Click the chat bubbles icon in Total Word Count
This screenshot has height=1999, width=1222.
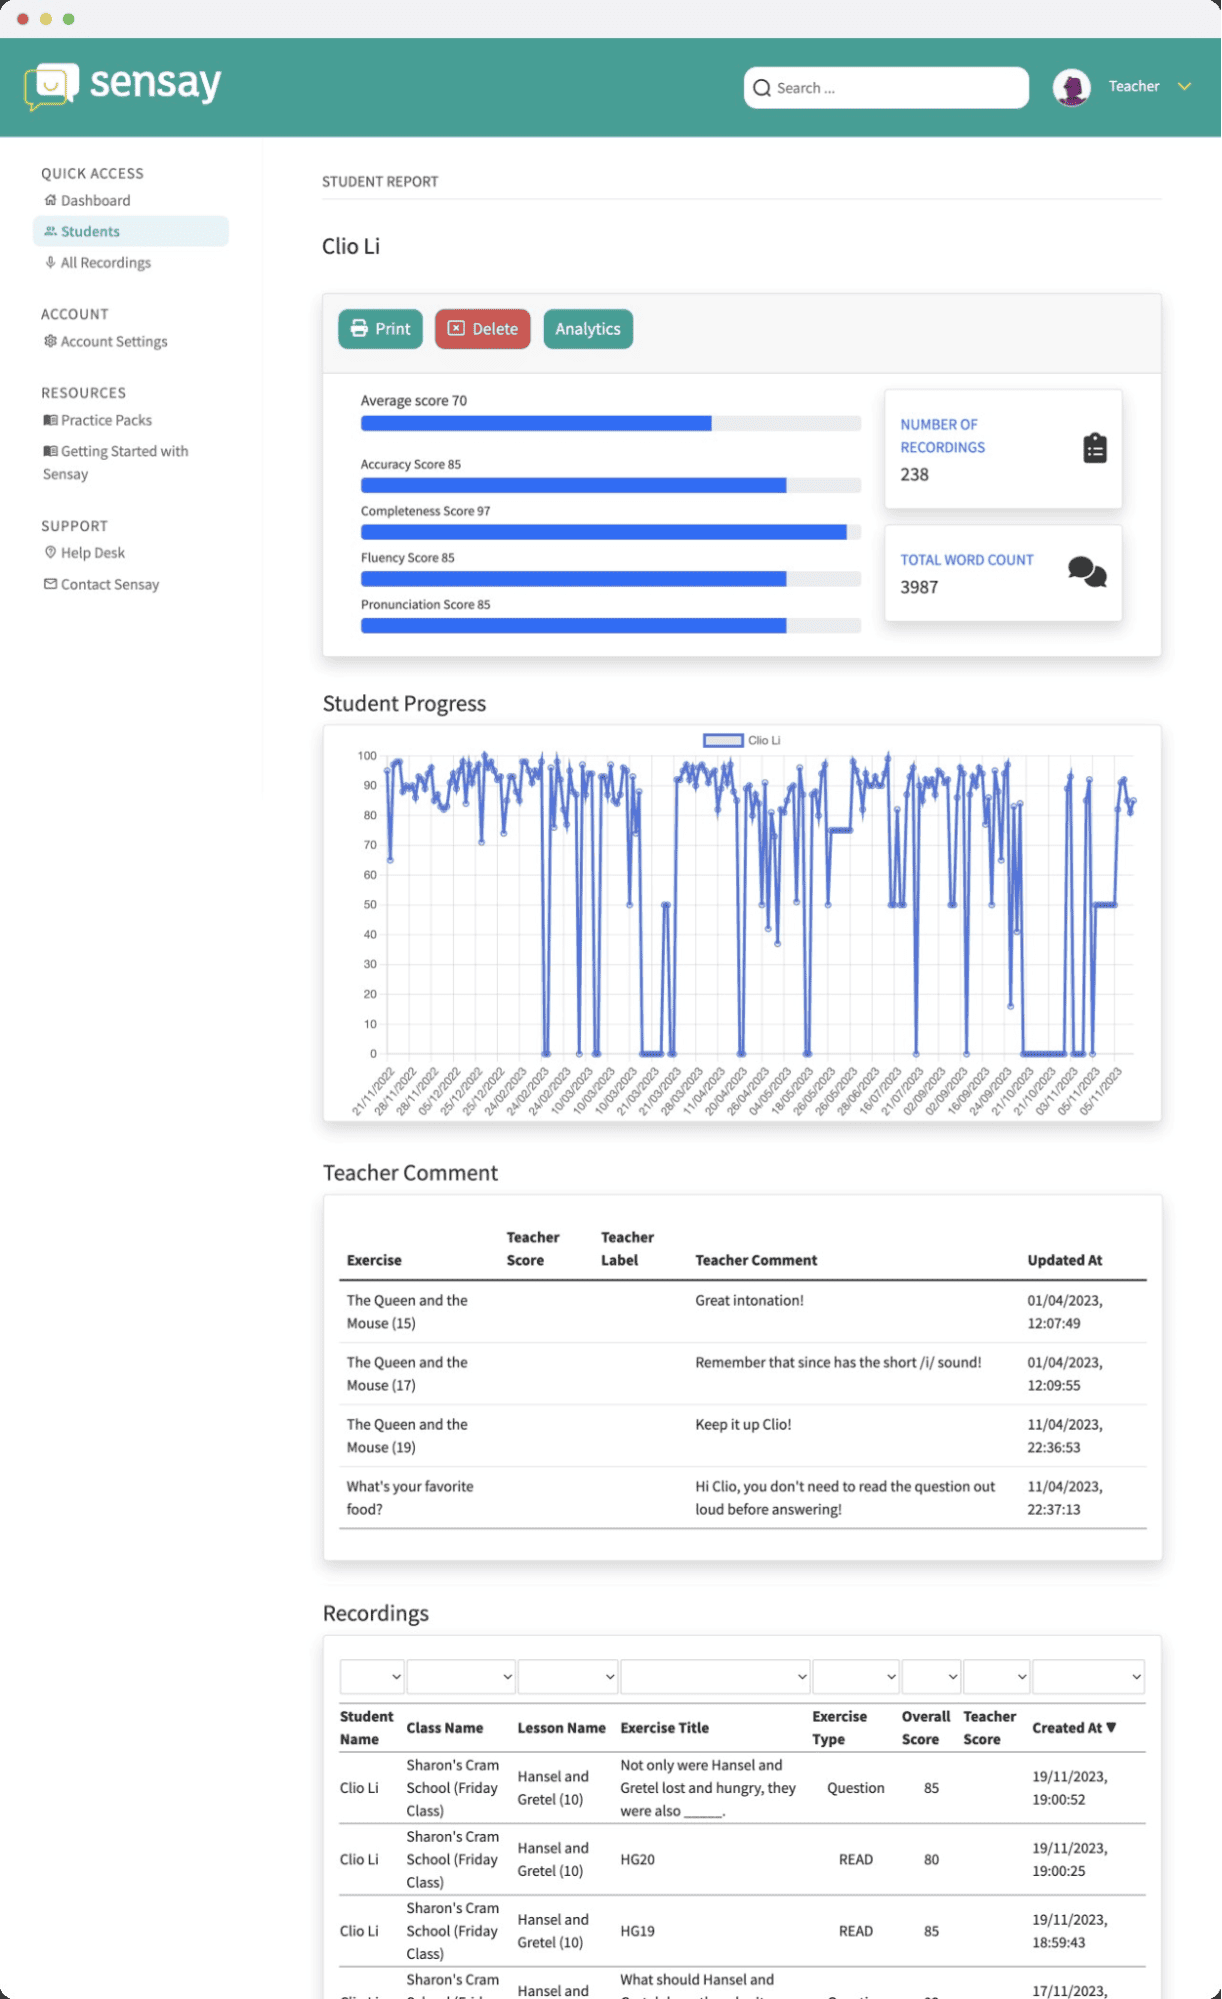pyautogui.click(x=1086, y=572)
